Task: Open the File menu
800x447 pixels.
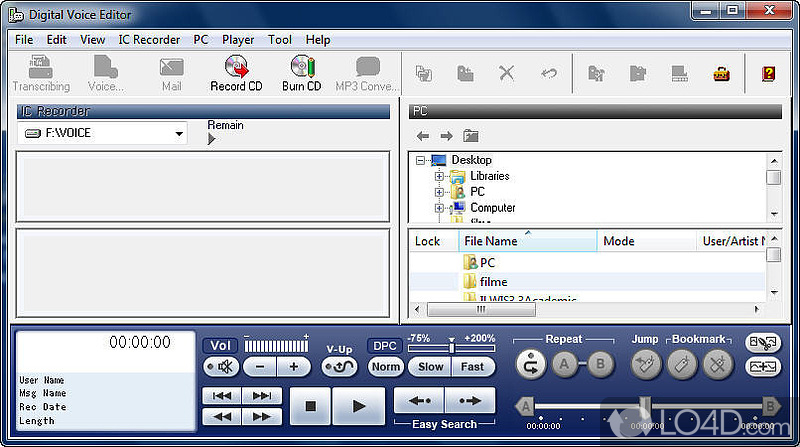Action: point(24,40)
